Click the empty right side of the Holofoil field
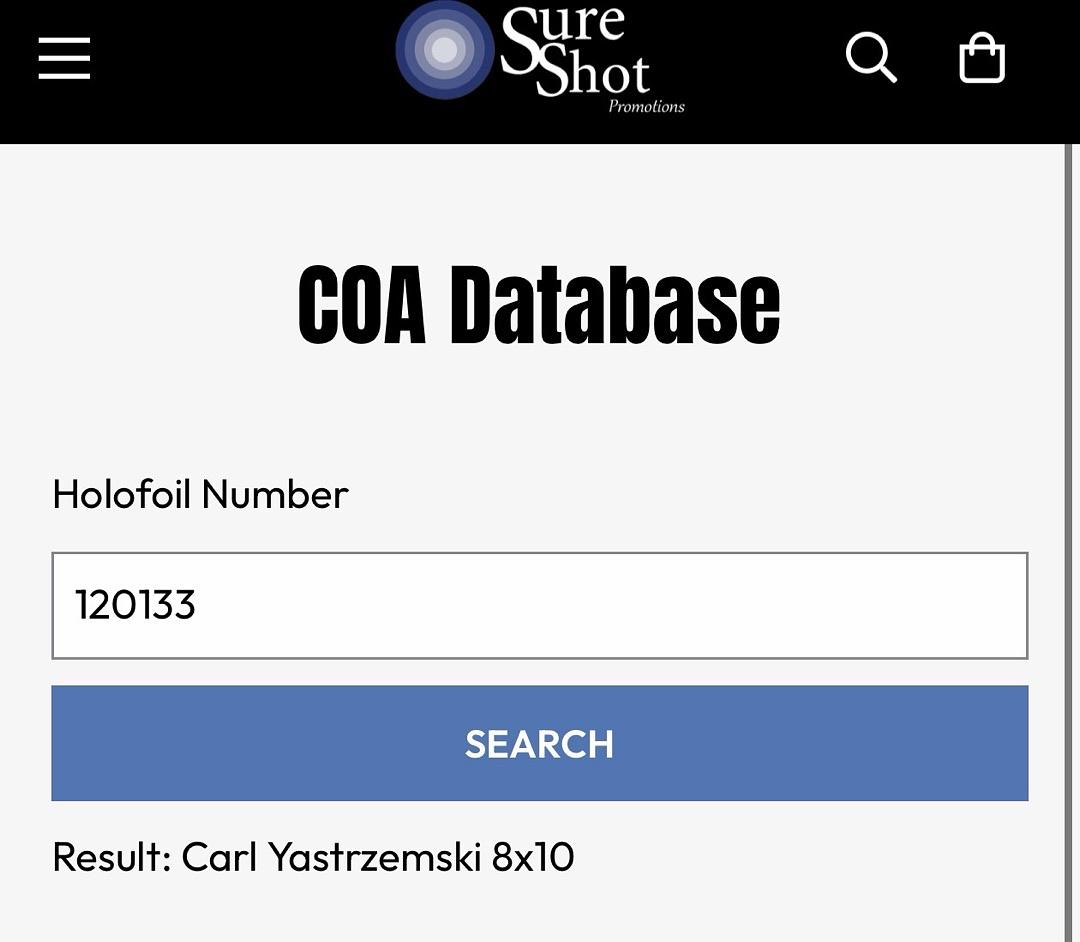 [758, 605]
